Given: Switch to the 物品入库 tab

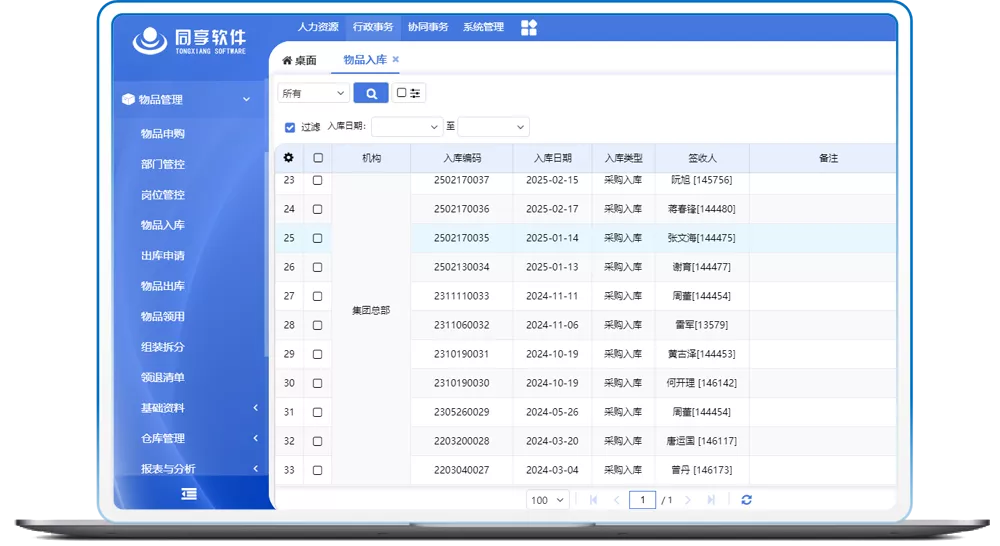Looking at the screenshot, I should (x=365, y=60).
